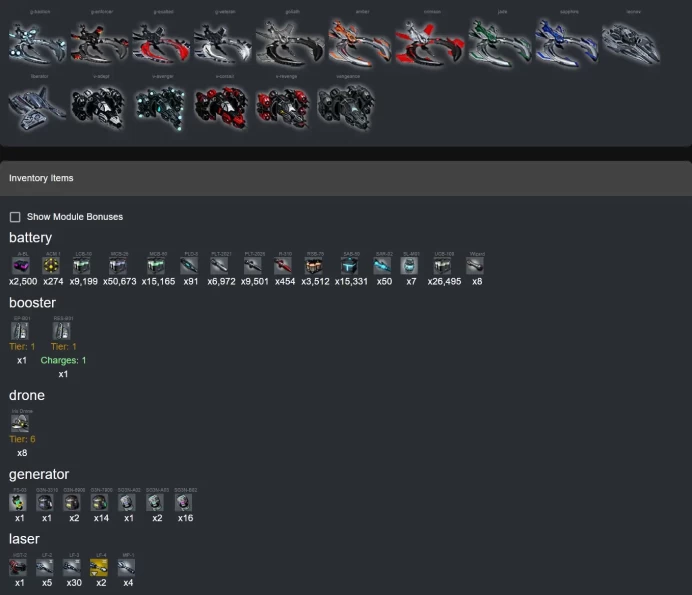Click the RES-B01 booster with charges
This screenshot has width=692, height=595.
61,331
